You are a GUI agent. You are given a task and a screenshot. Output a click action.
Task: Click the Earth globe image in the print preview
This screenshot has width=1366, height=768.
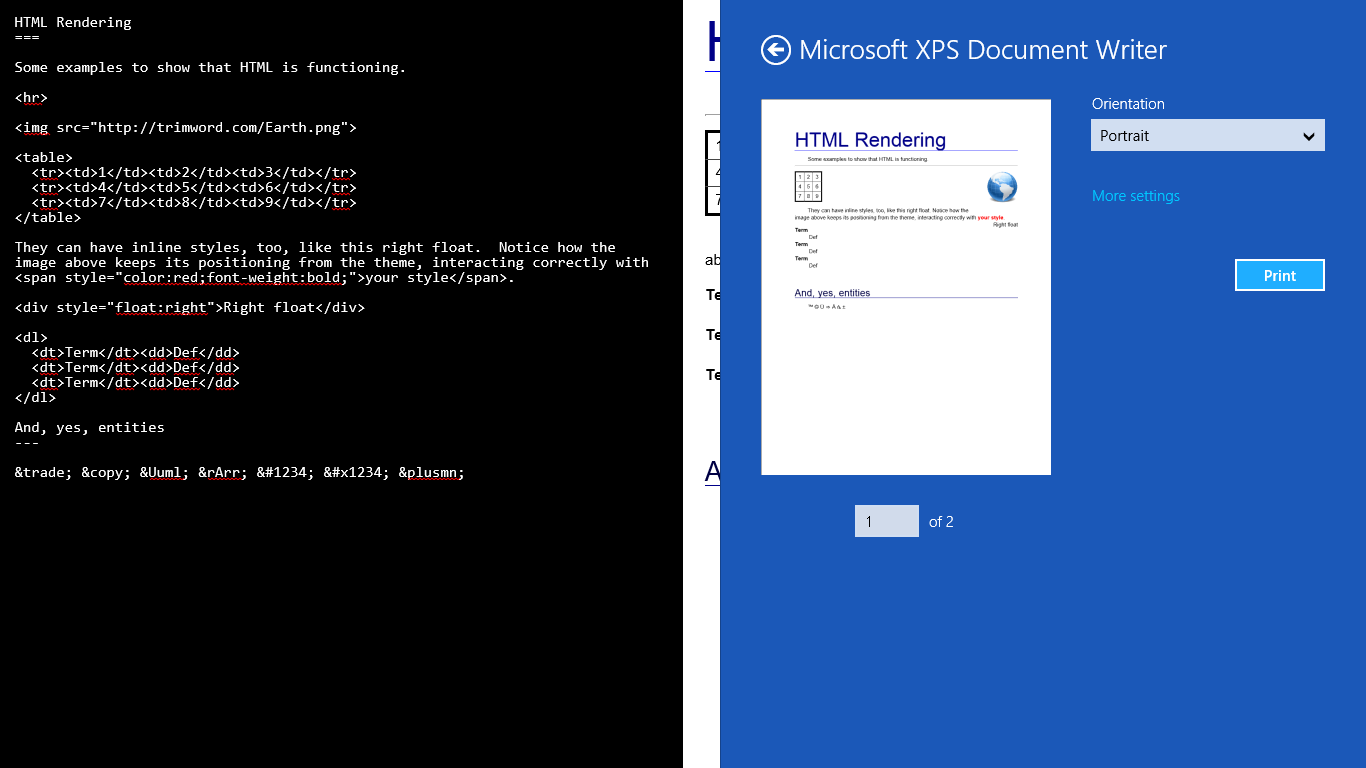1001,187
